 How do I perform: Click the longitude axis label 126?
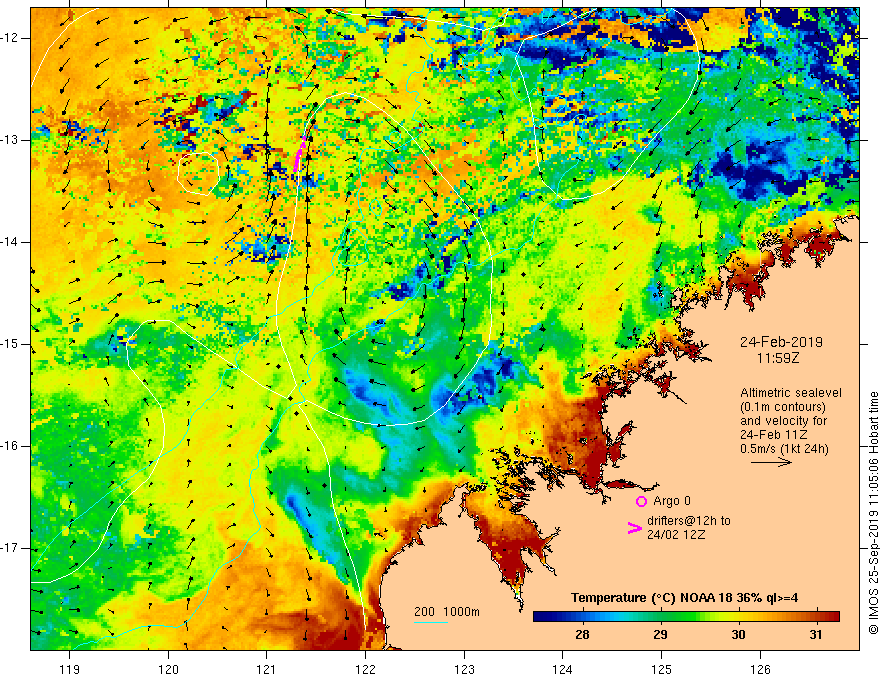tap(760, 669)
